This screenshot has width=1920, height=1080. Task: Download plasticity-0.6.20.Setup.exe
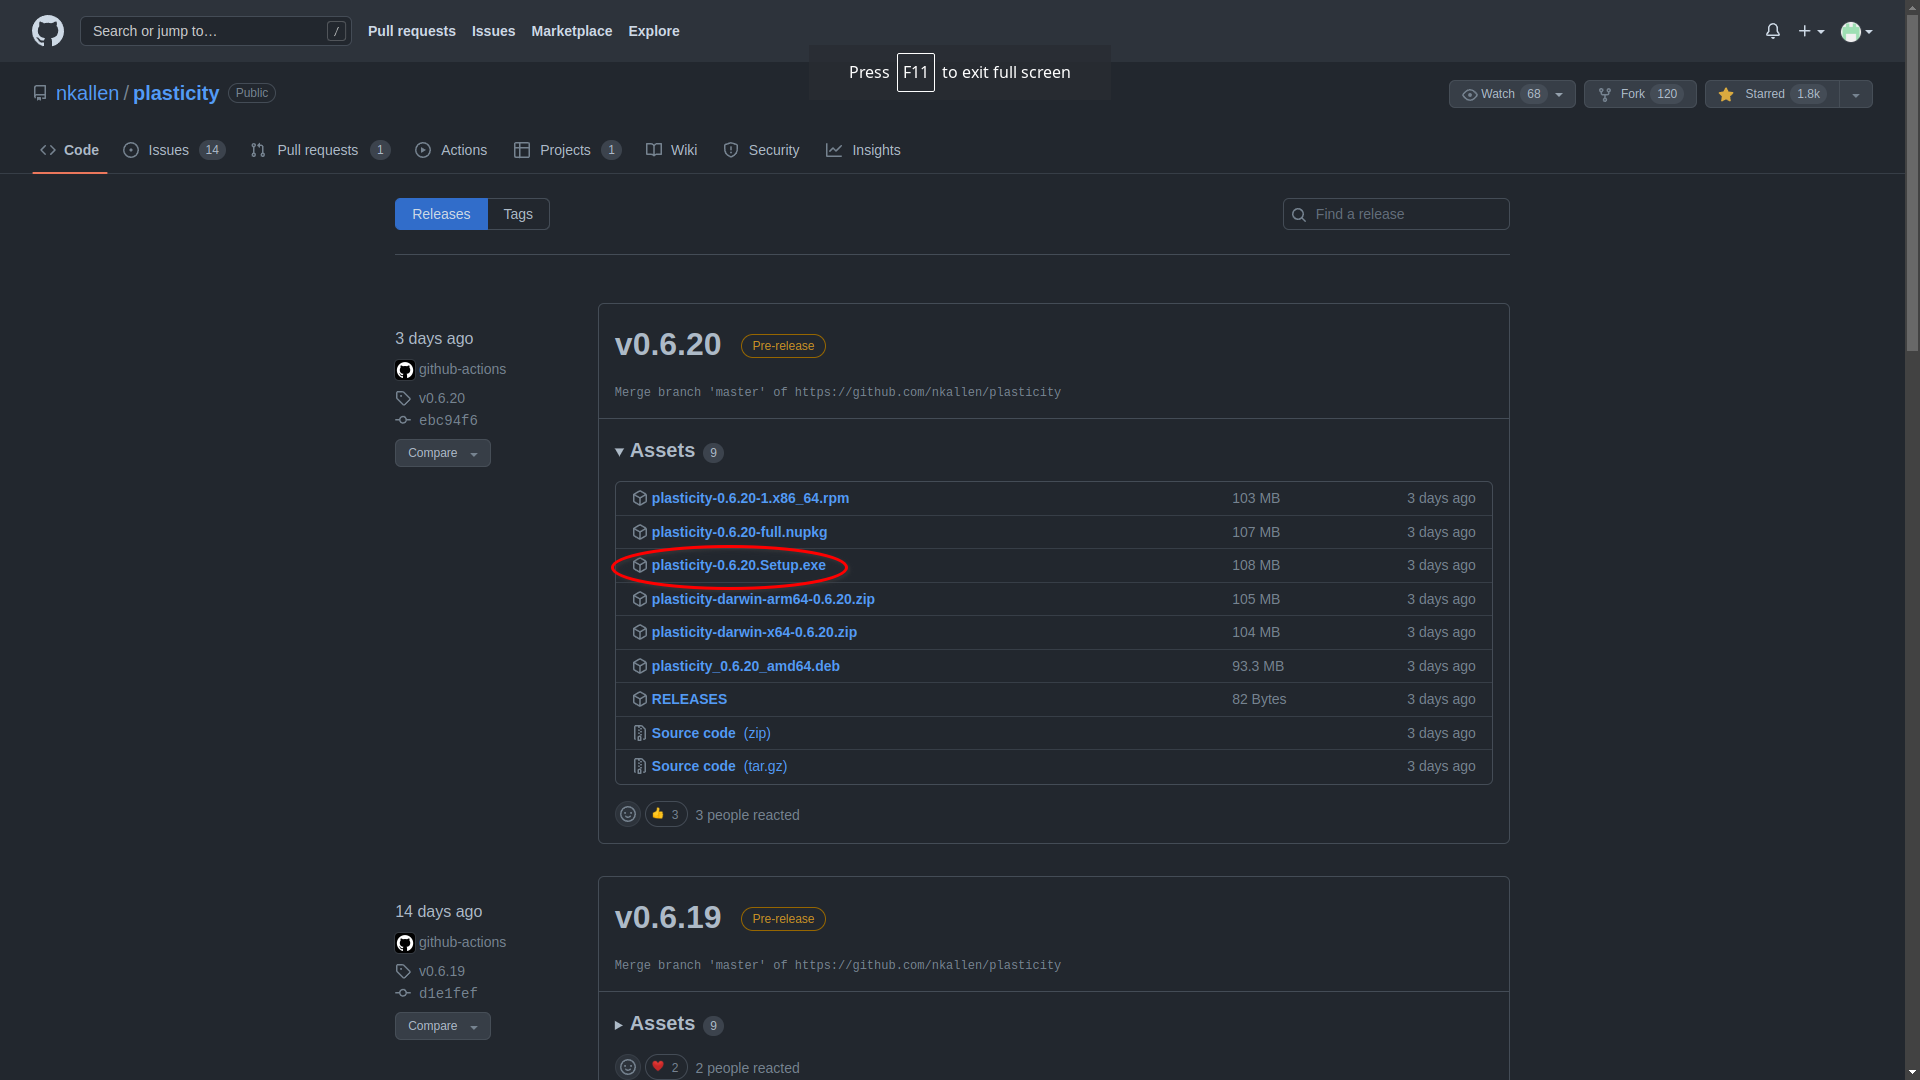coord(738,565)
